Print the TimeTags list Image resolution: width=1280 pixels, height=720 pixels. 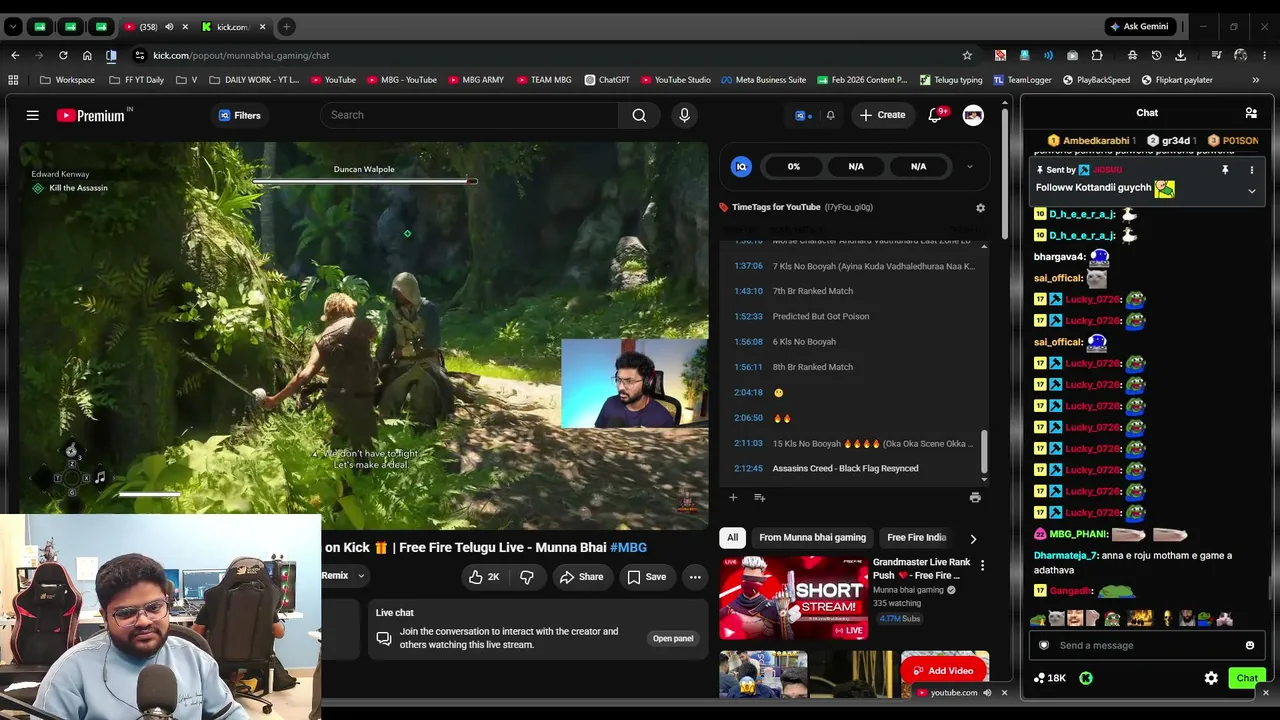975,497
